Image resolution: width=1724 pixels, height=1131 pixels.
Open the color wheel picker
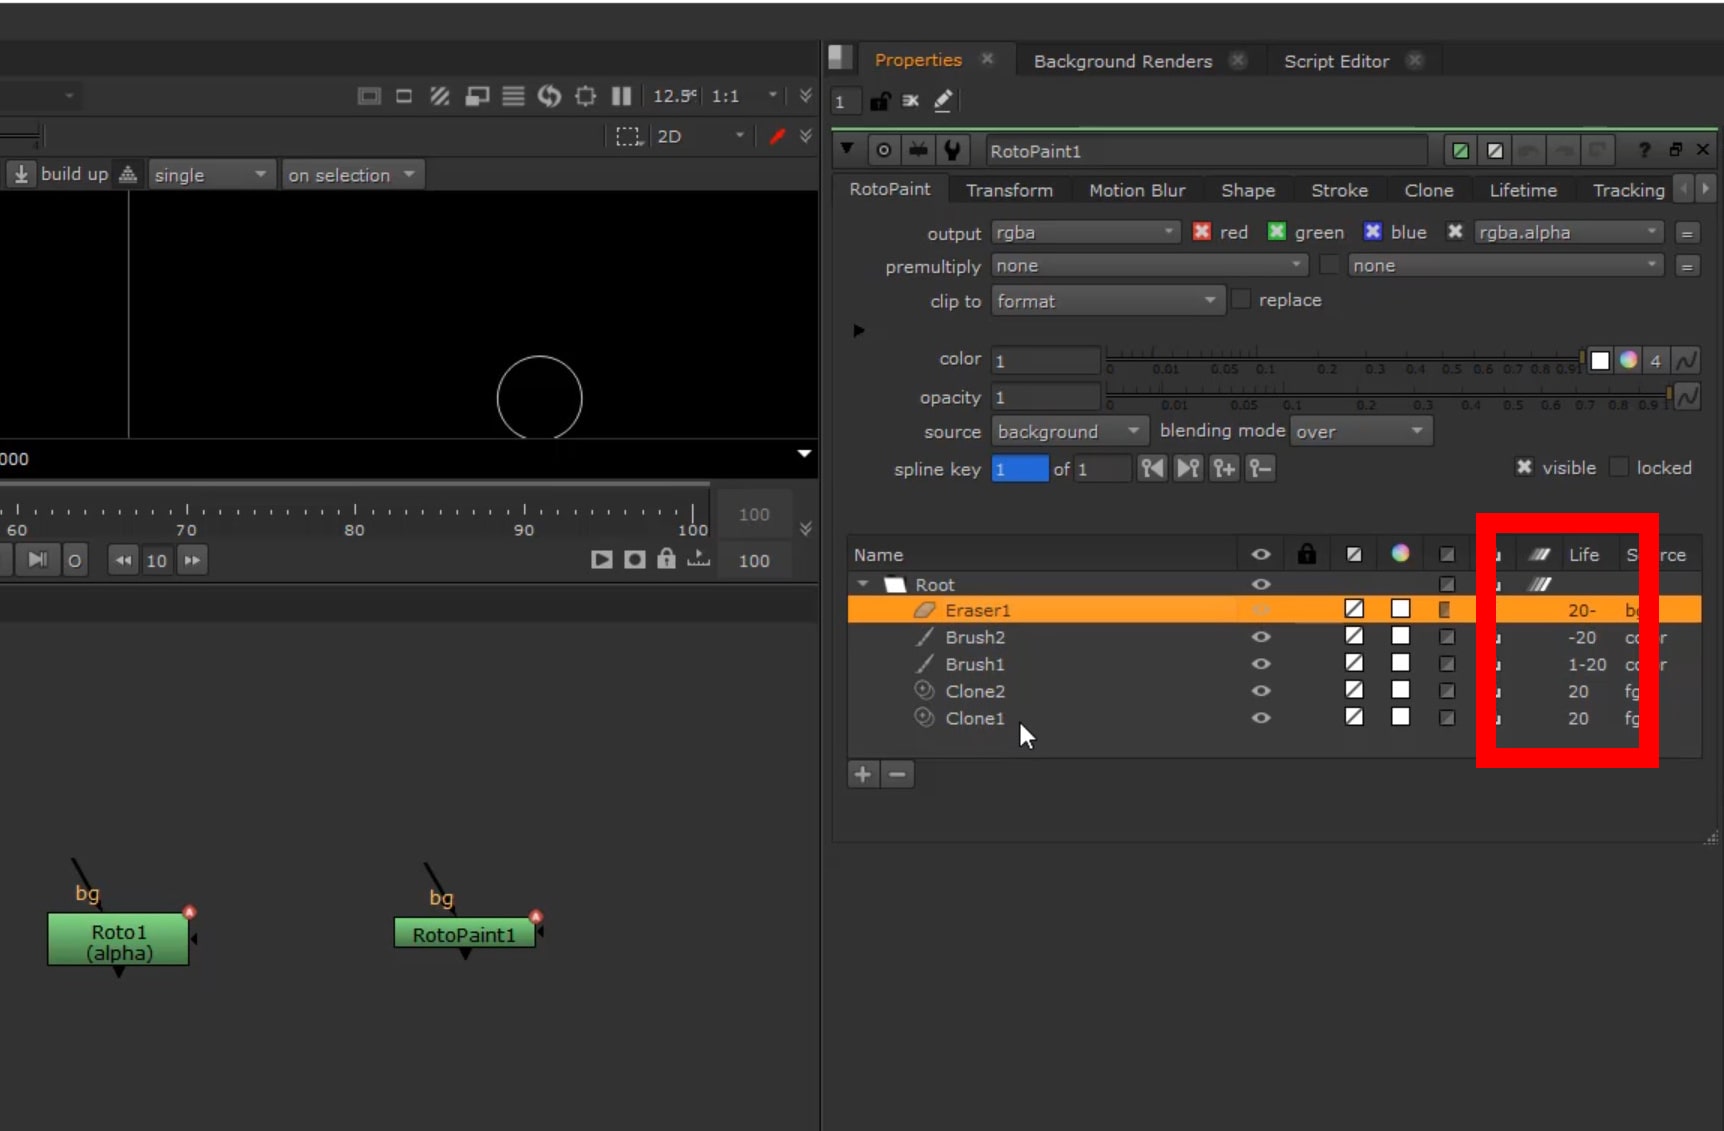(1628, 360)
